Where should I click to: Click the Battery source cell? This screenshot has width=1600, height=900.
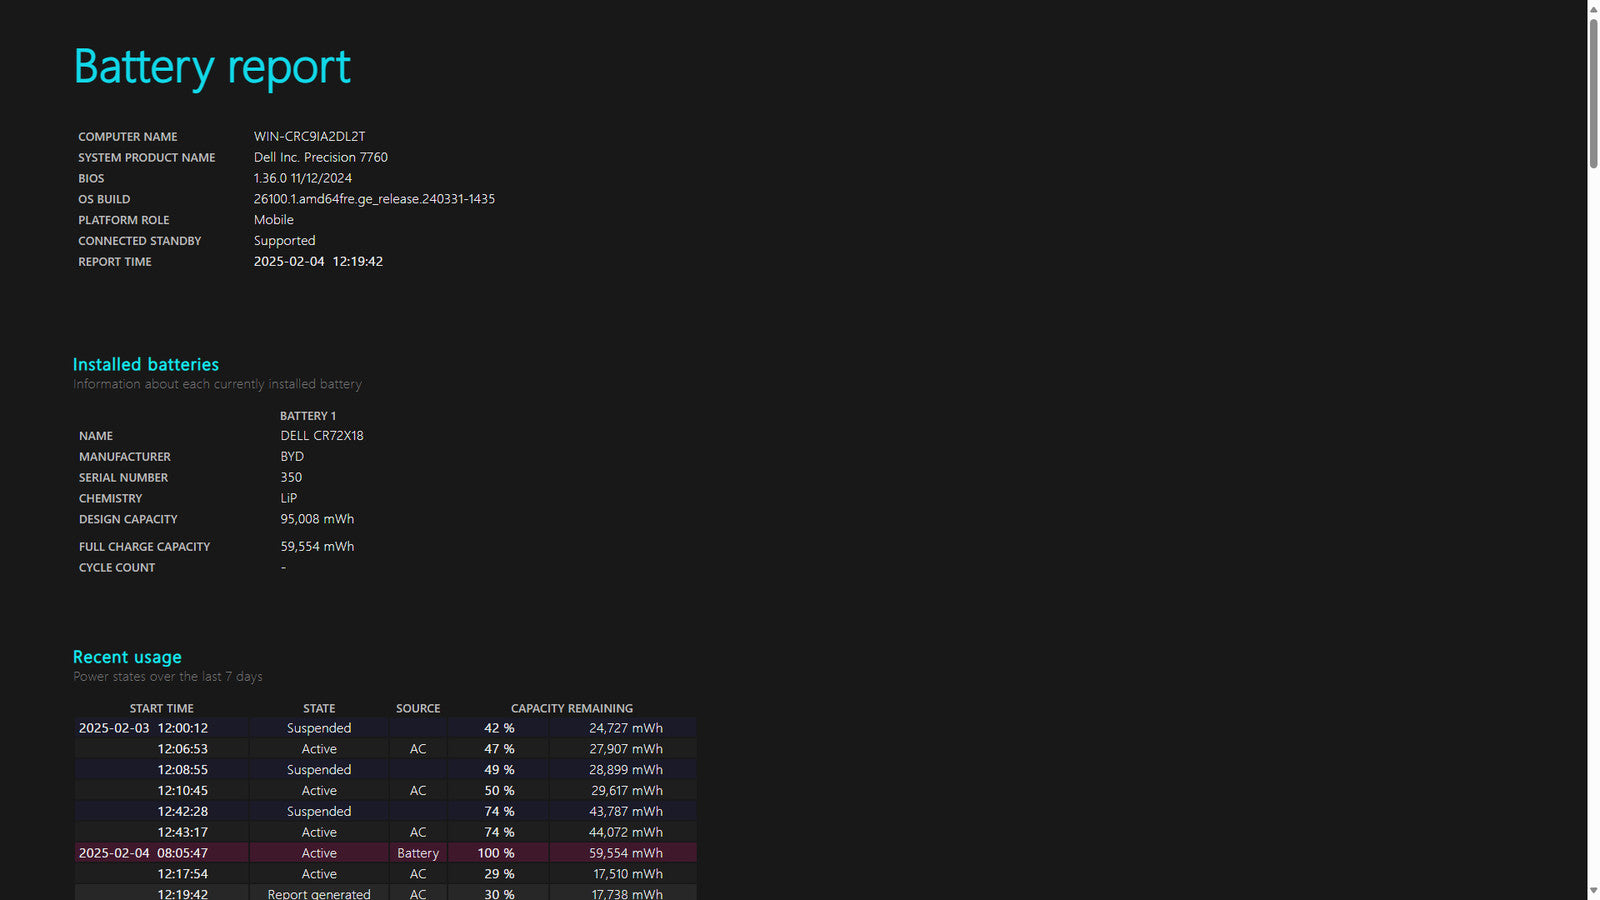tap(418, 853)
